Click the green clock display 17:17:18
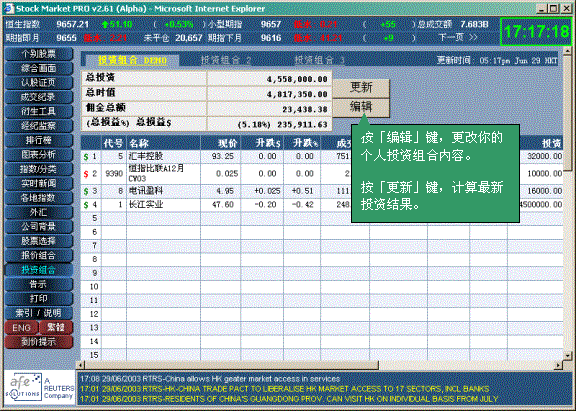The width and height of the screenshot is (576, 411). (x=537, y=32)
